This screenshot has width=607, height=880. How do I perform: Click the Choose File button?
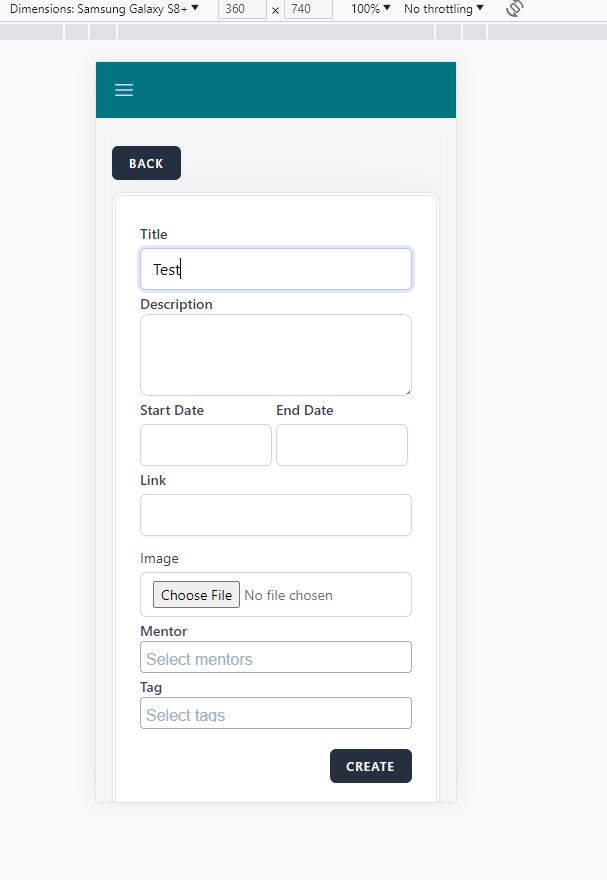[196, 595]
